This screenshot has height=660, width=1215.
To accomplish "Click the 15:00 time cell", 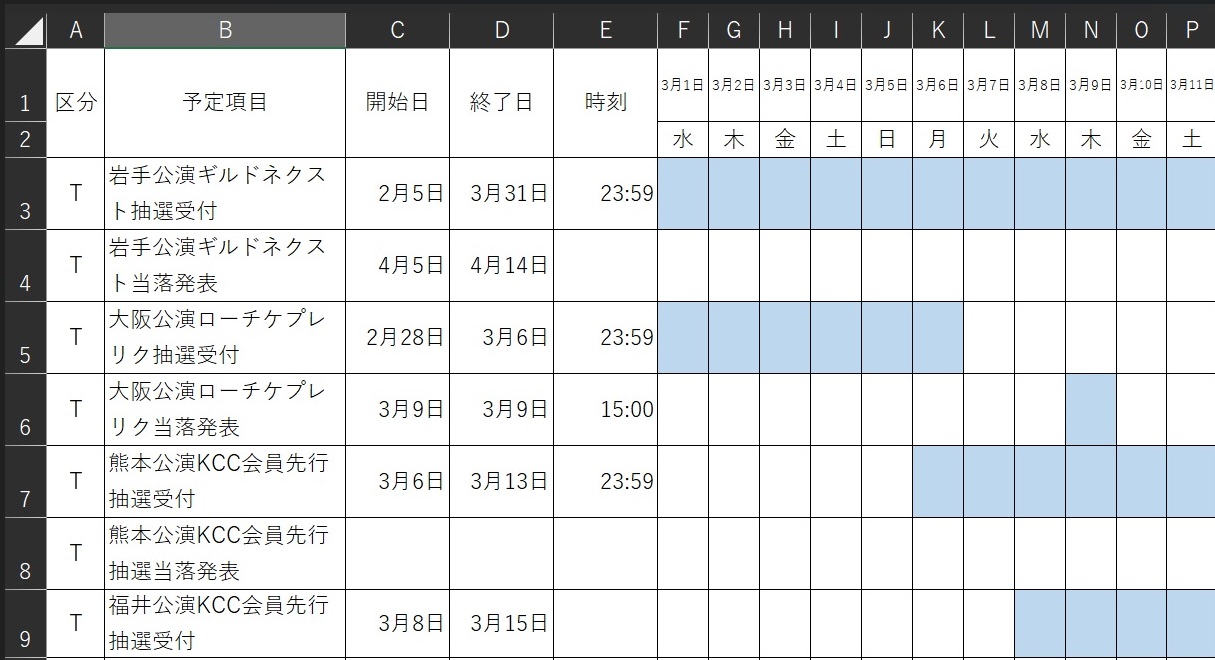I will (x=605, y=409).
